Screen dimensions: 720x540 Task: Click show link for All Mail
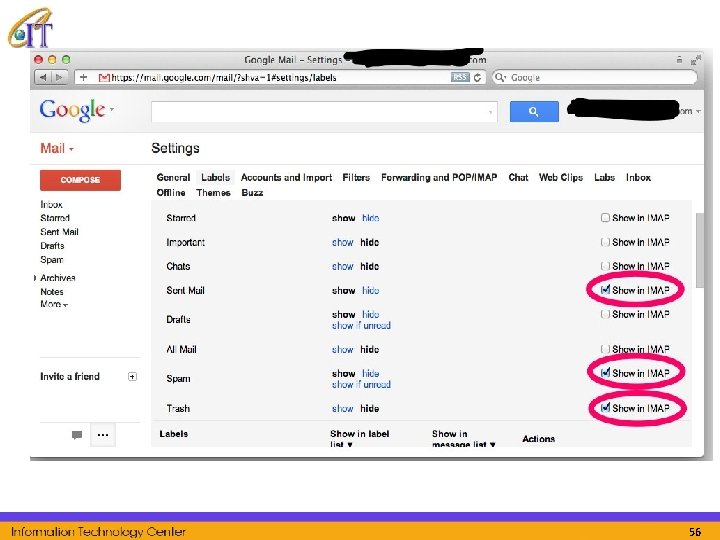(343, 350)
